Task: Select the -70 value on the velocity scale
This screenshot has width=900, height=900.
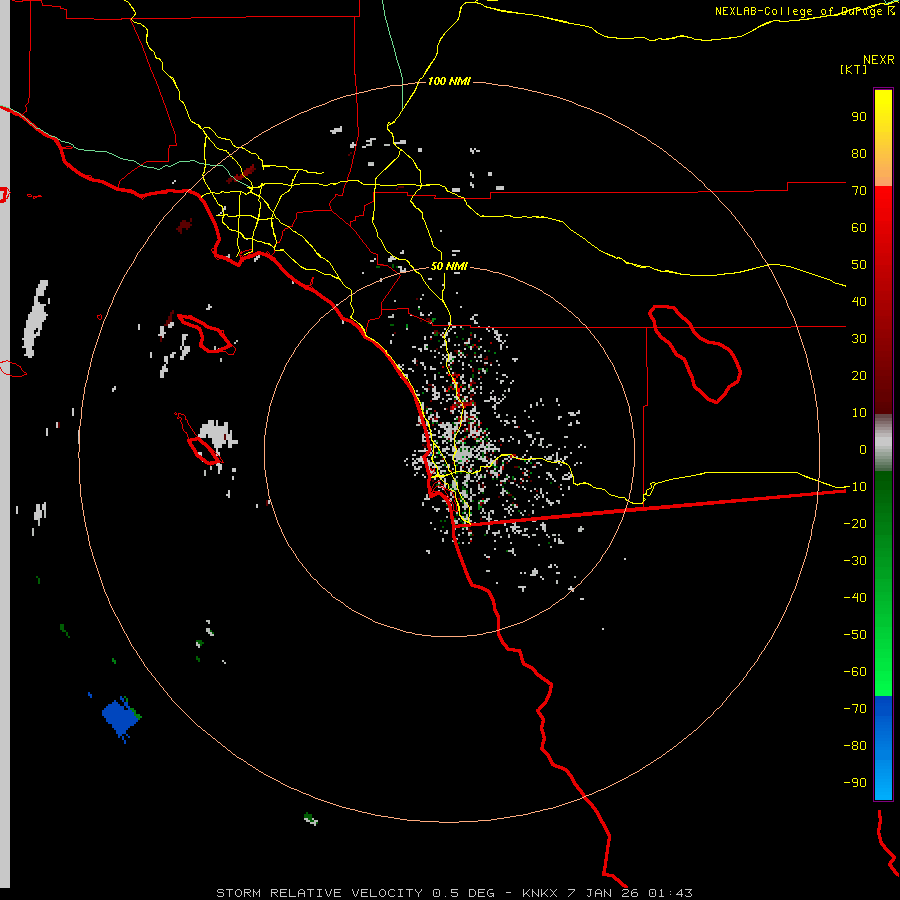Action: [855, 709]
